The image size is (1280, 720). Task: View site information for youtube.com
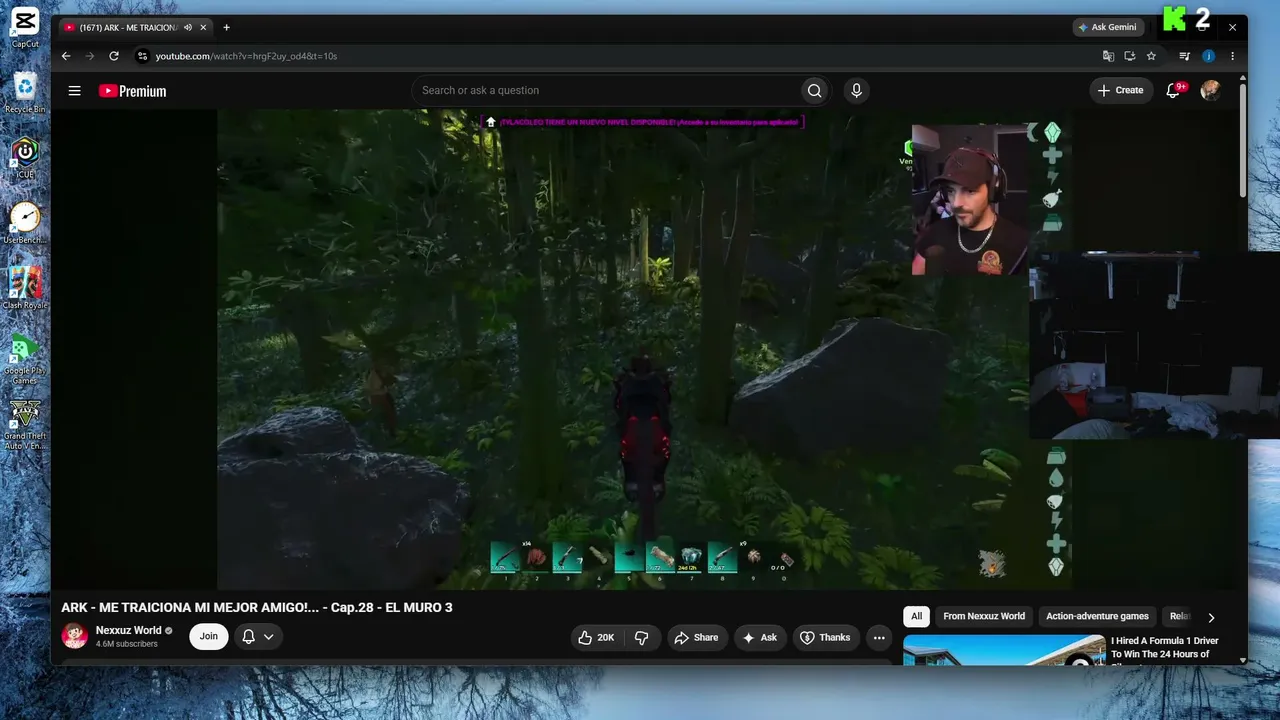(142, 56)
